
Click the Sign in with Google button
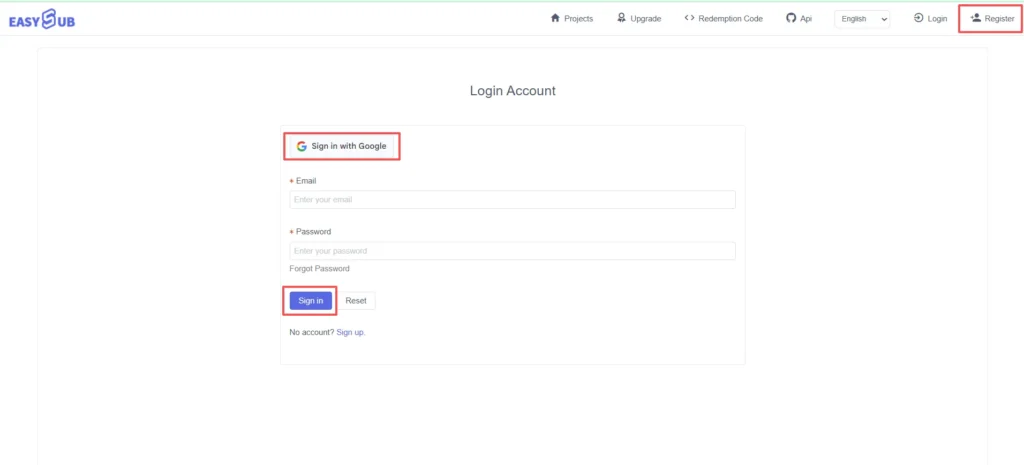342,146
